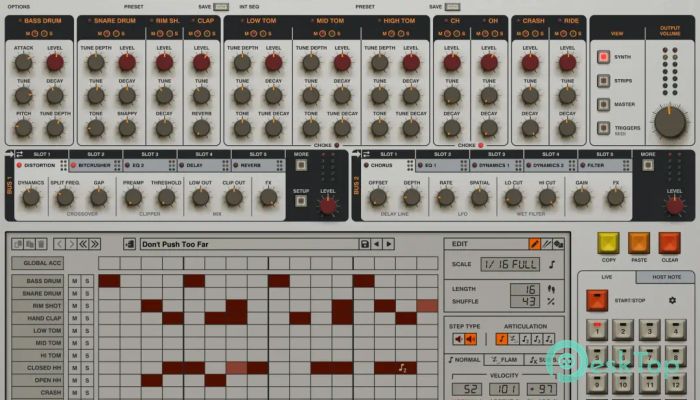Mute the Hand Clap sequencer row

tap(75, 318)
